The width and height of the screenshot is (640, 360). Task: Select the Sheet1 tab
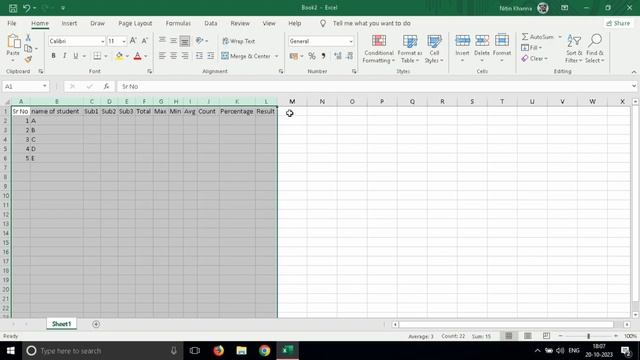61,324
